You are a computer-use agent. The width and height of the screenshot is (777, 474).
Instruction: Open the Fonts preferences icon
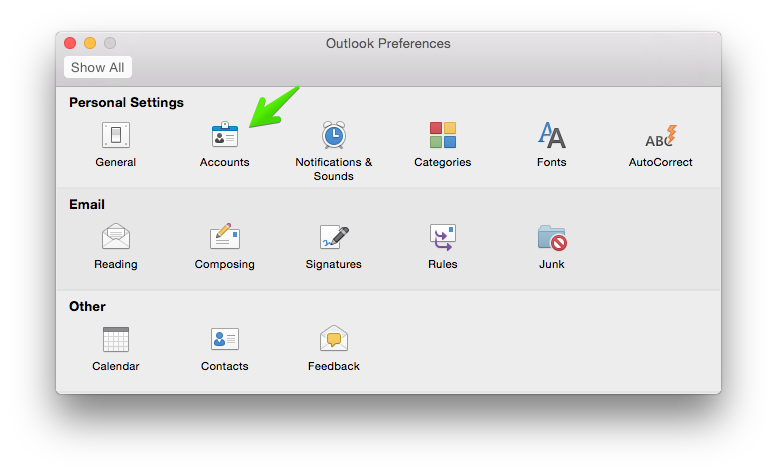click(x=552, y=135)
